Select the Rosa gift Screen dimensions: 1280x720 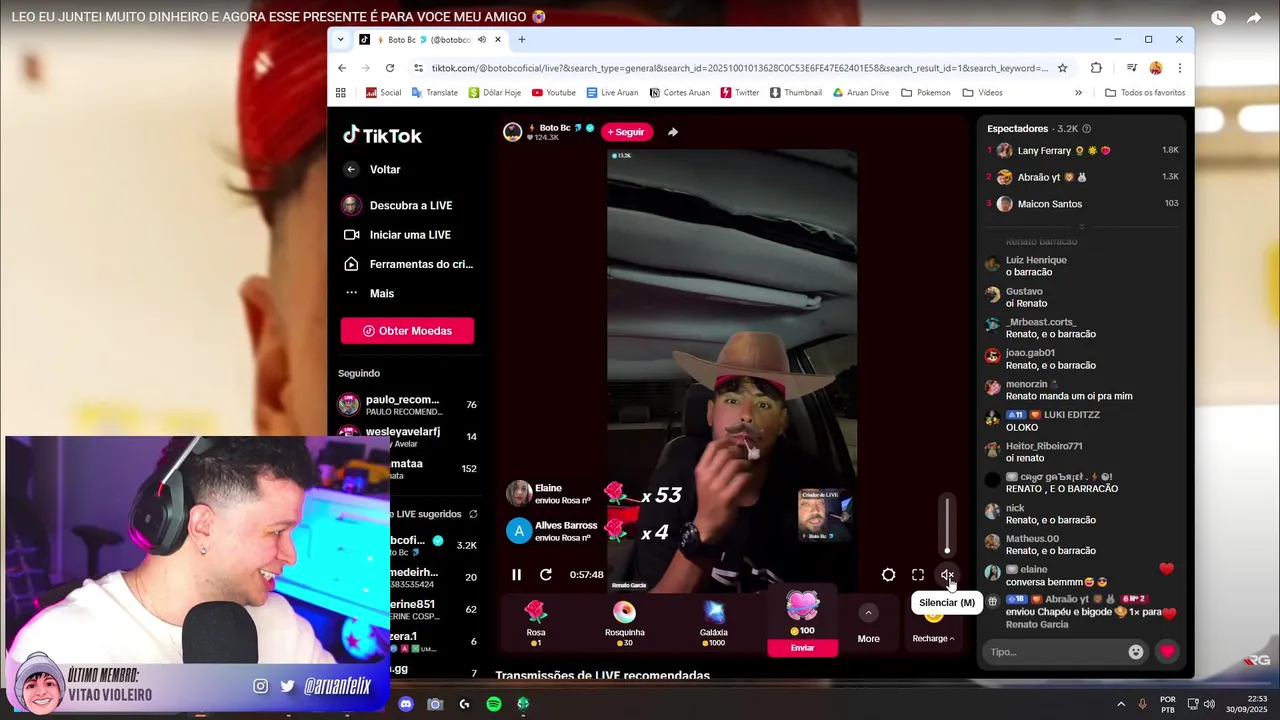click(536, 620)
